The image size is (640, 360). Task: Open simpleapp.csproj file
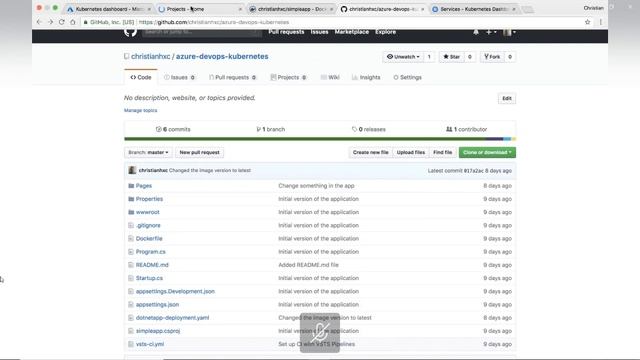[158, 331]
